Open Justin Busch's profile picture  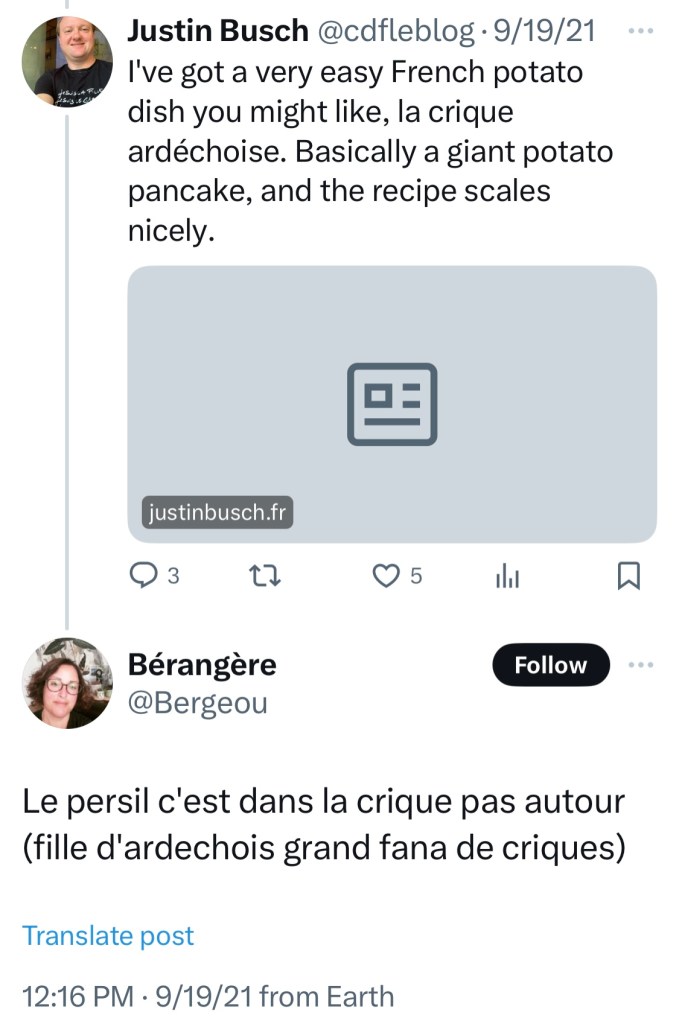(67, 62)
